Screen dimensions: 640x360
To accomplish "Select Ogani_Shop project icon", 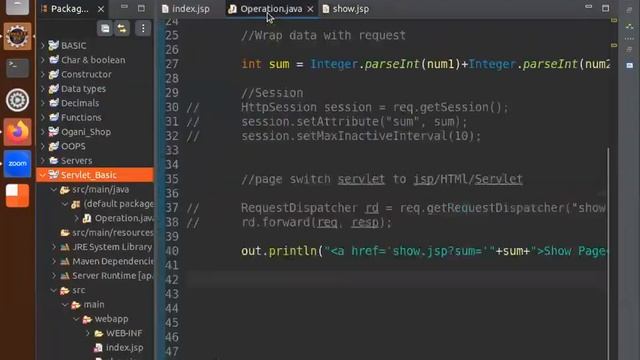I will pos(53,132).
